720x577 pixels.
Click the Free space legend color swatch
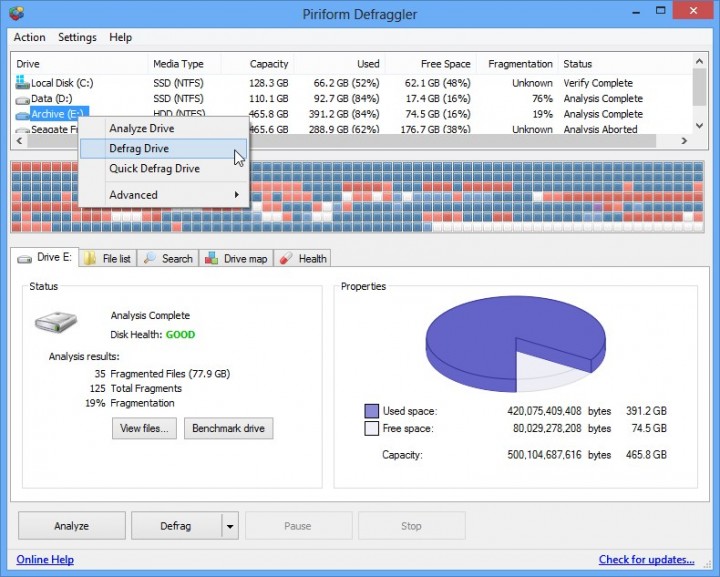[x=371, y=428]
